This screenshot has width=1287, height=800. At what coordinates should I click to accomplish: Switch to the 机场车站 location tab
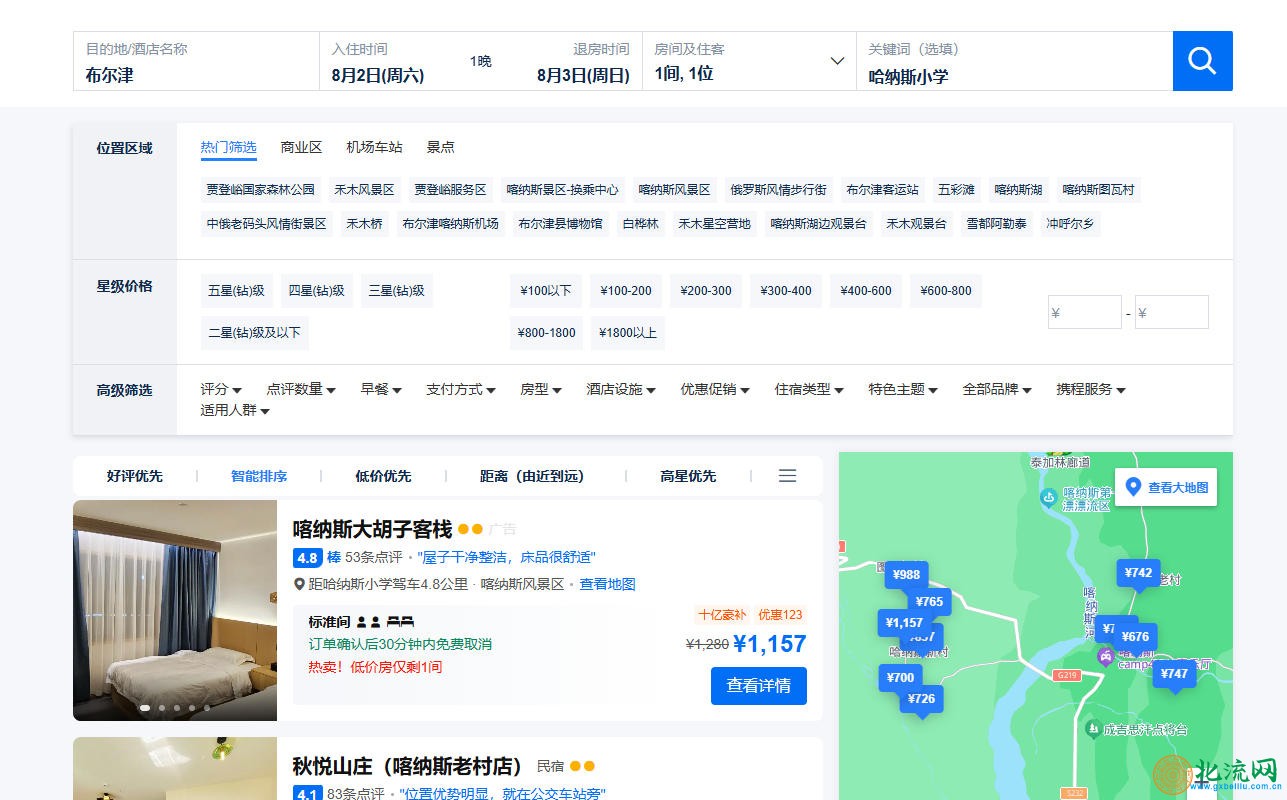tap(374, 147)
